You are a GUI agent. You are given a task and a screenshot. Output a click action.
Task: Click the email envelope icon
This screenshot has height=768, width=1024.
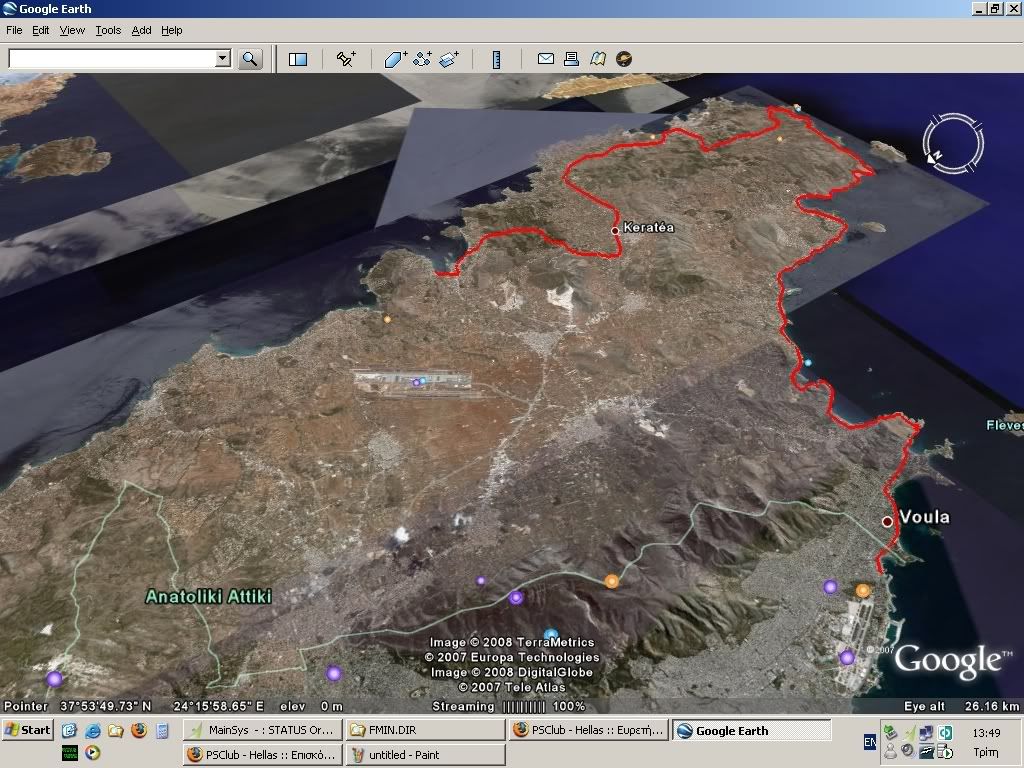(545, 59)
